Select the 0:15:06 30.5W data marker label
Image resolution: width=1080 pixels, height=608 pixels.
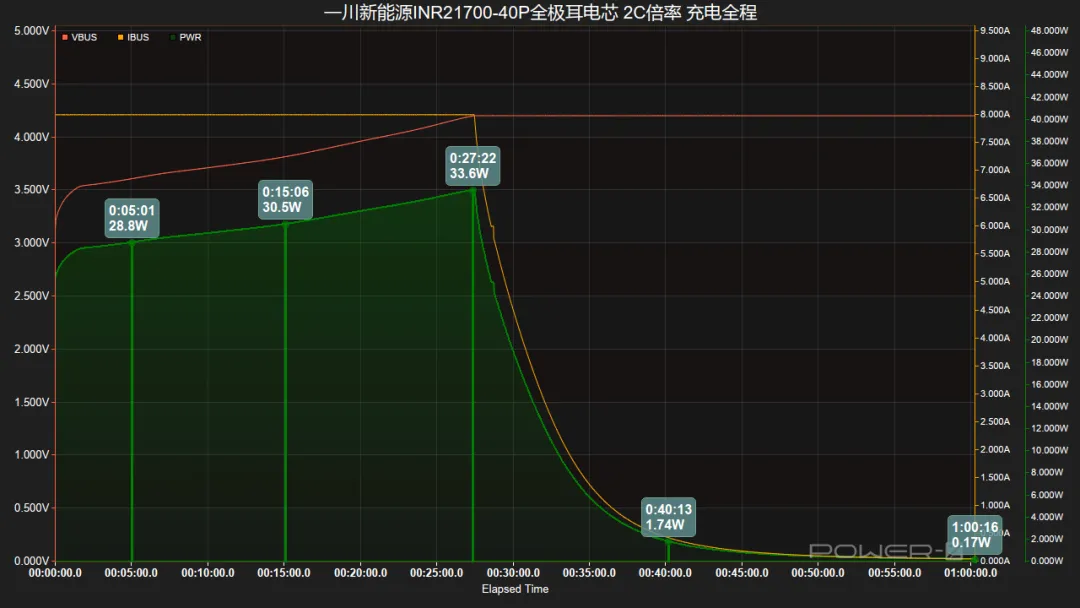click(x=285, y=200)
